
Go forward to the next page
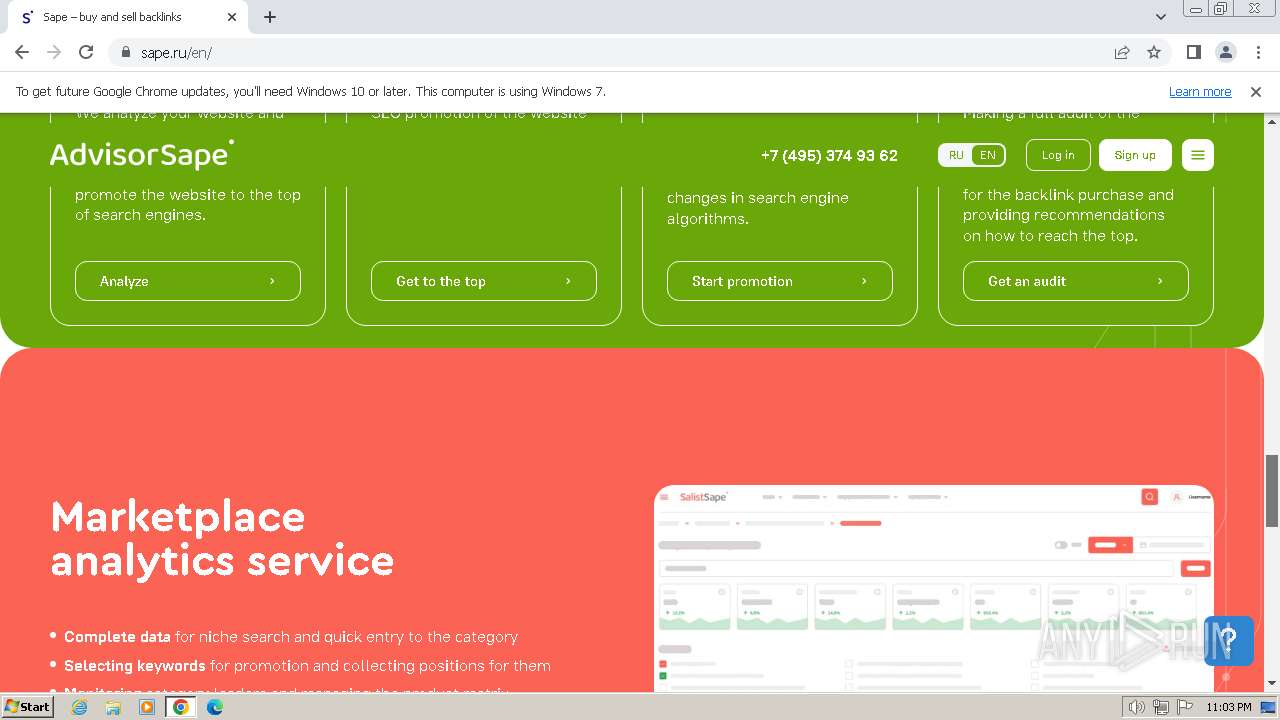[54, 52]
